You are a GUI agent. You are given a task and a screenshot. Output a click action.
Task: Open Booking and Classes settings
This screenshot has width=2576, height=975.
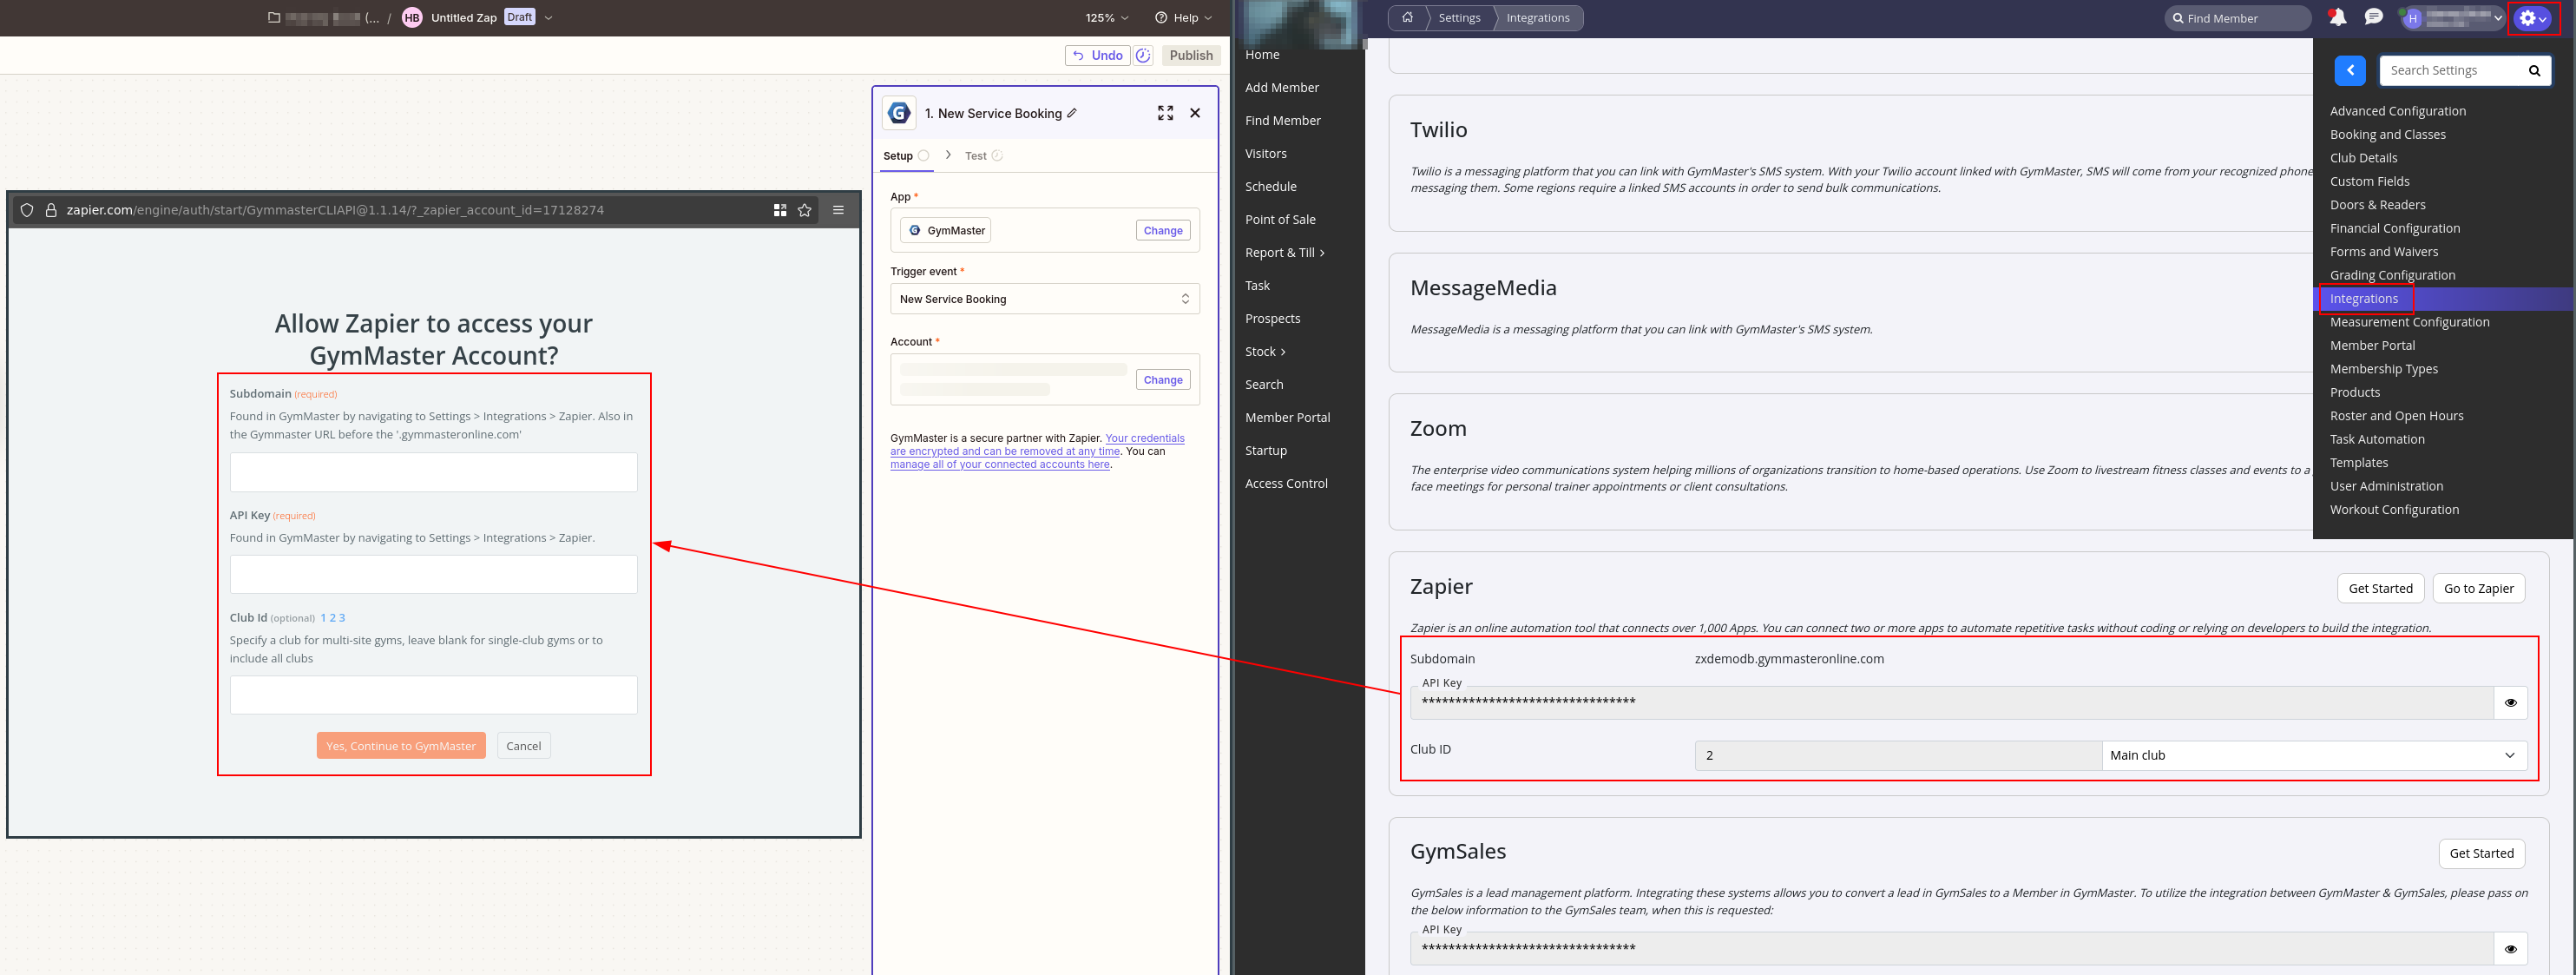point(2387,135)
